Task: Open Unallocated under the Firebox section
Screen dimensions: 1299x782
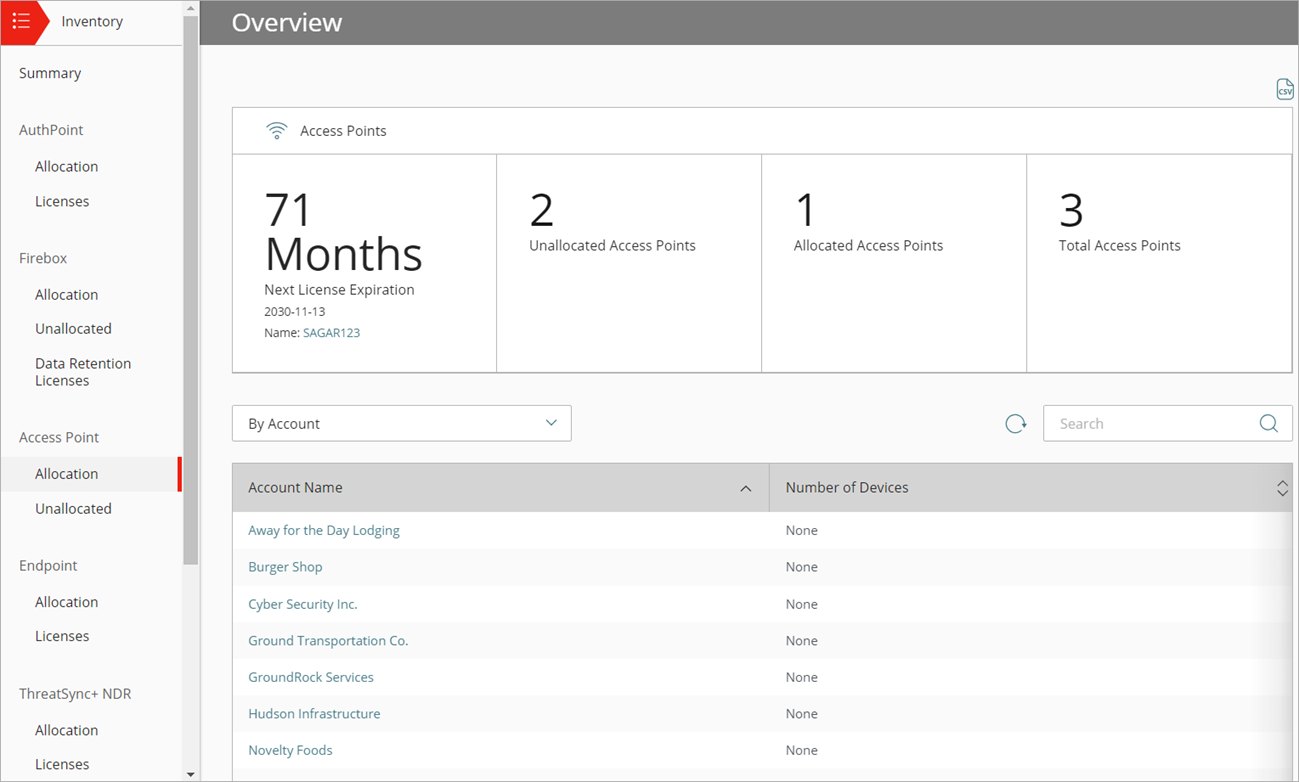Action: (x=73, y=328)
